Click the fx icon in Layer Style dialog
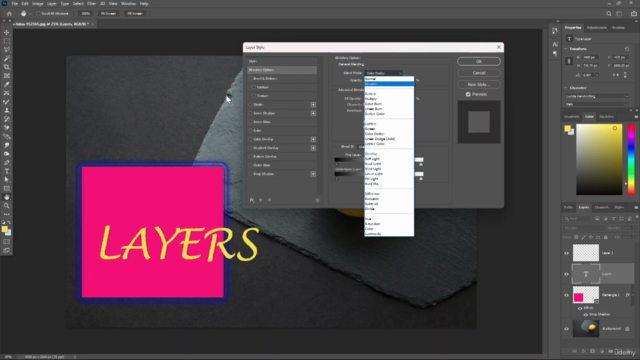Screen dimensions: 640x360 [x=252, y=200]
